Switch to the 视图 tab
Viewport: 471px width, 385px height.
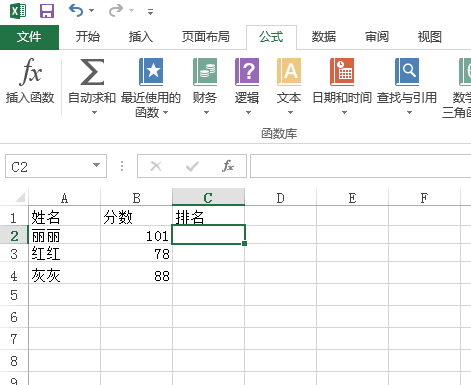pos(430,37)
